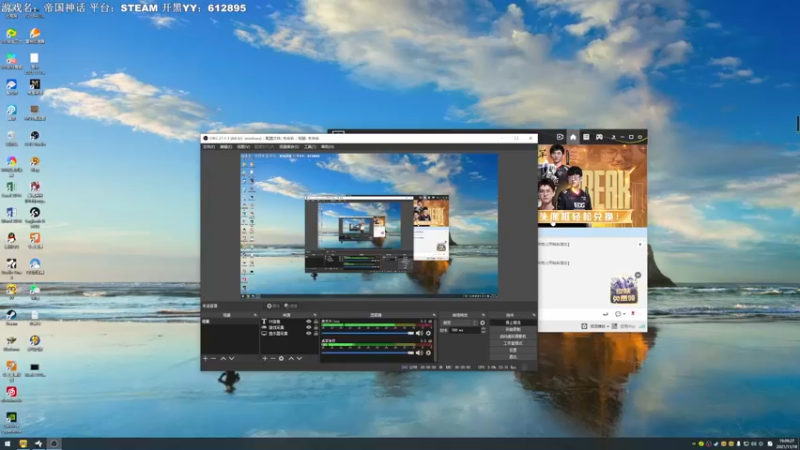The image size is (800, 450).
Task: Mute the second audio mixer channel
Action: click(419, 353)
